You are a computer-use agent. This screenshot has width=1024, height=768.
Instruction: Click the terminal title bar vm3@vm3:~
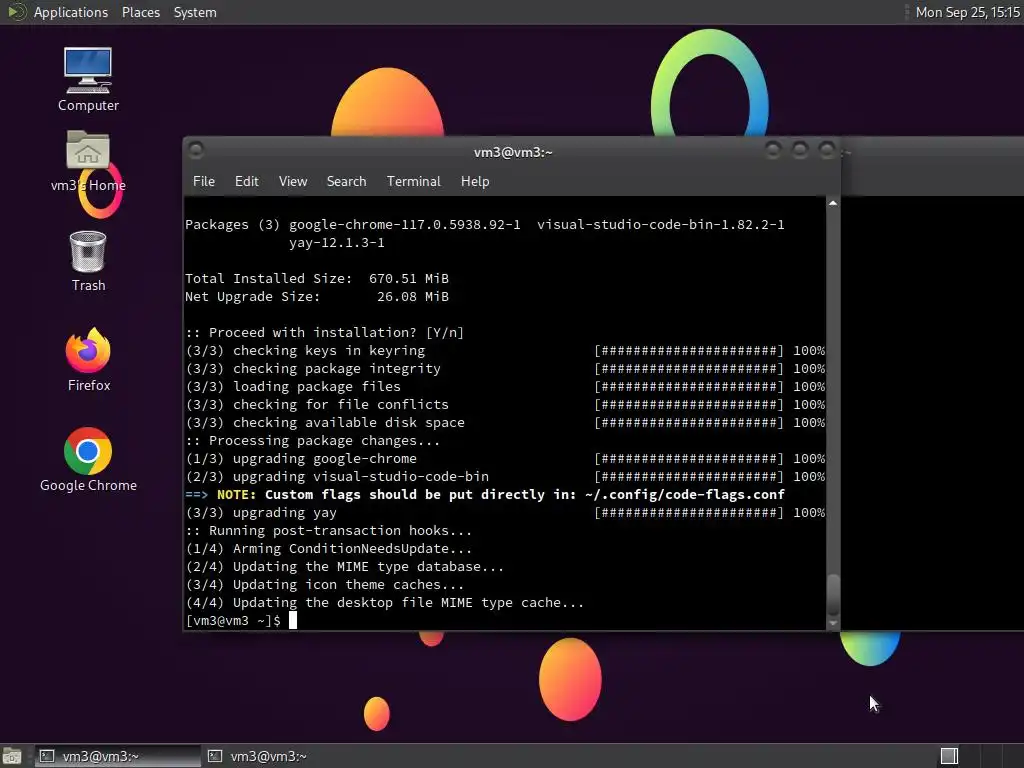pyautogui.click(x=513, y=152)
